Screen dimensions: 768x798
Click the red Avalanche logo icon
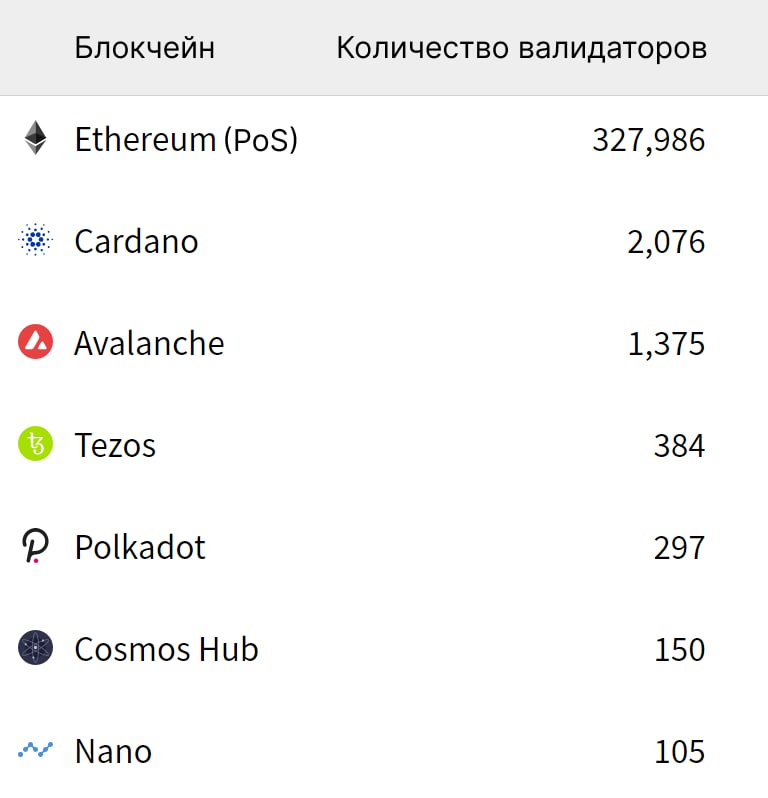click(36, 343)
